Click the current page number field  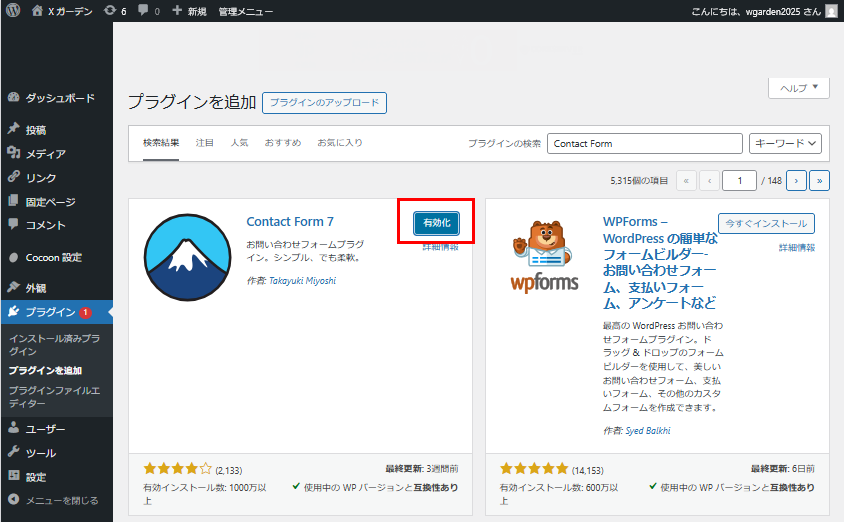[740, 181]
